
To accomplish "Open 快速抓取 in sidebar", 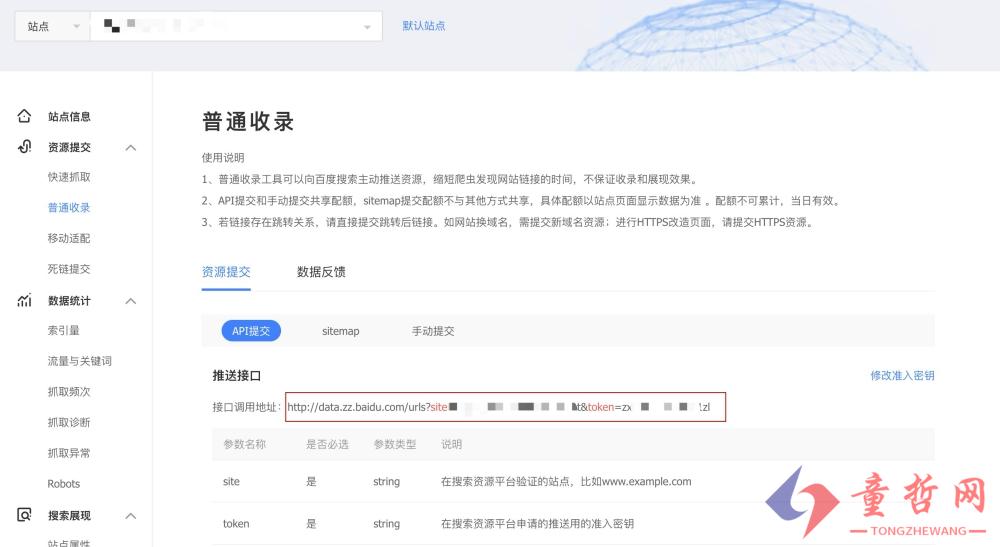I will (69, 177).
